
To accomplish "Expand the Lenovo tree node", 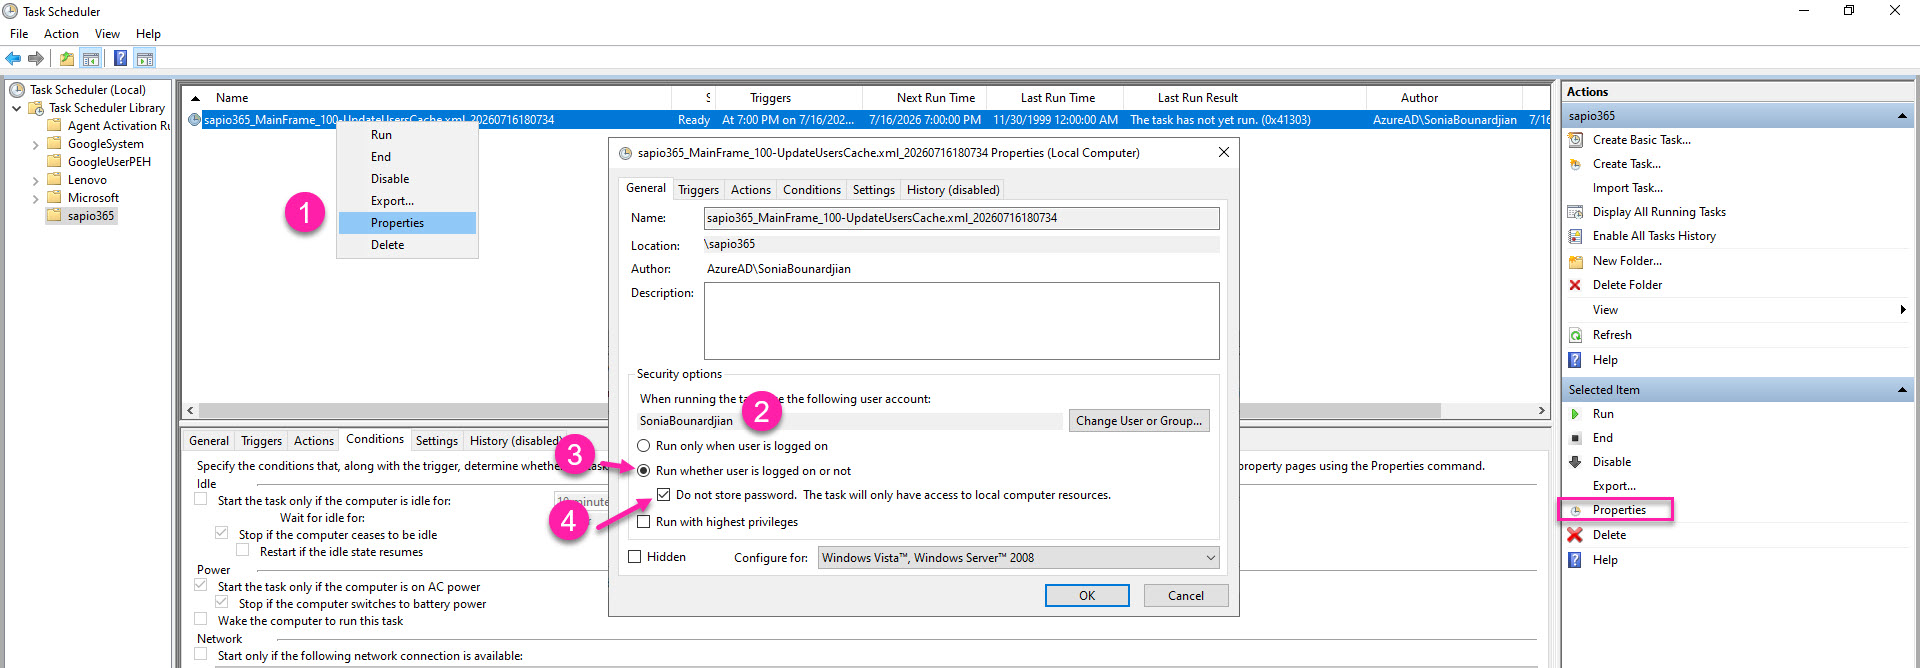I will tap(36, 181).
